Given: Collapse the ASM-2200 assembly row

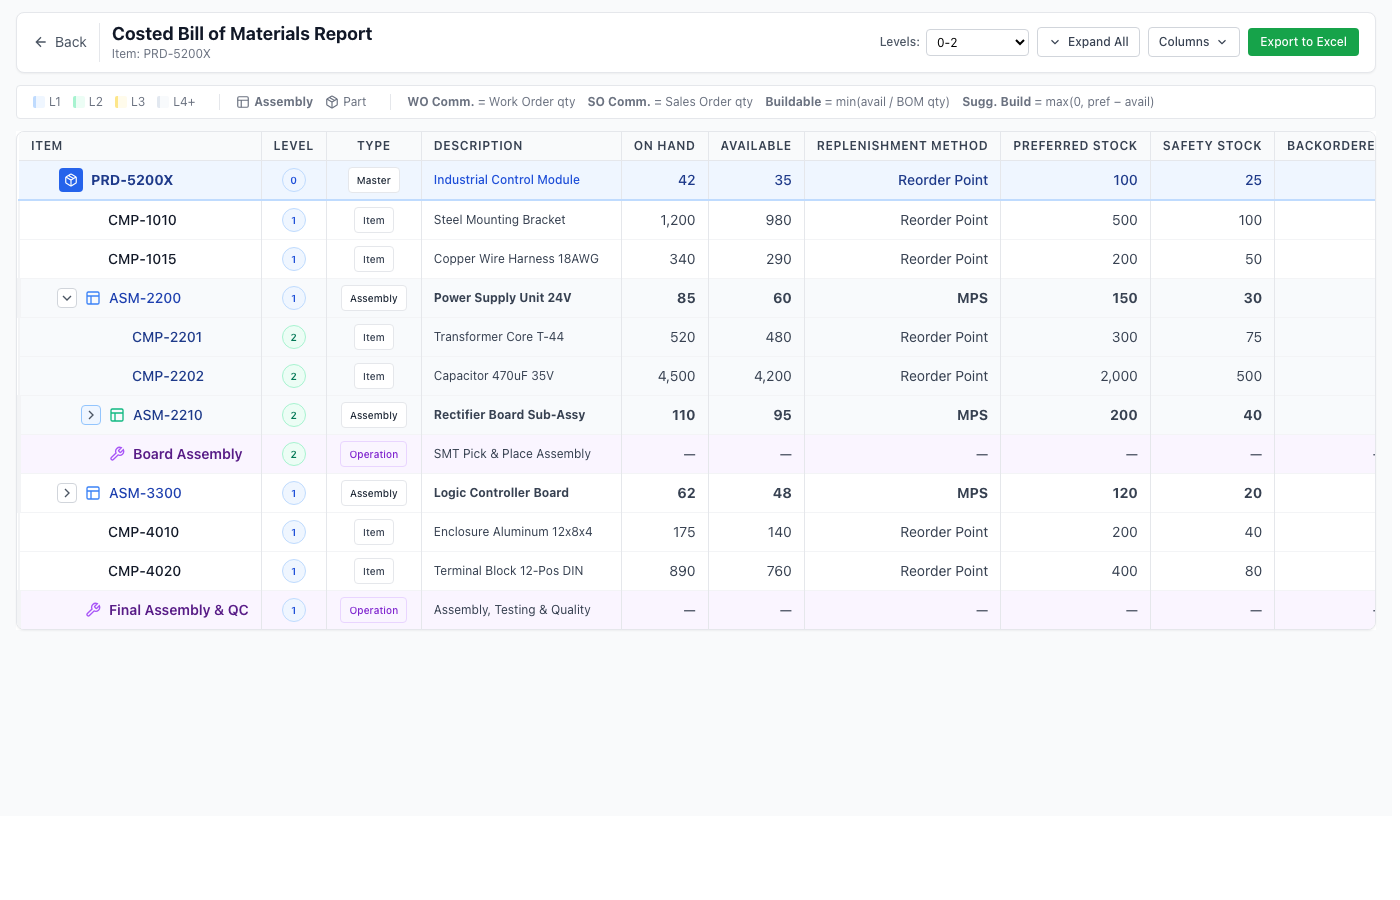Looking at the screenshot, I should click(67, 298).
